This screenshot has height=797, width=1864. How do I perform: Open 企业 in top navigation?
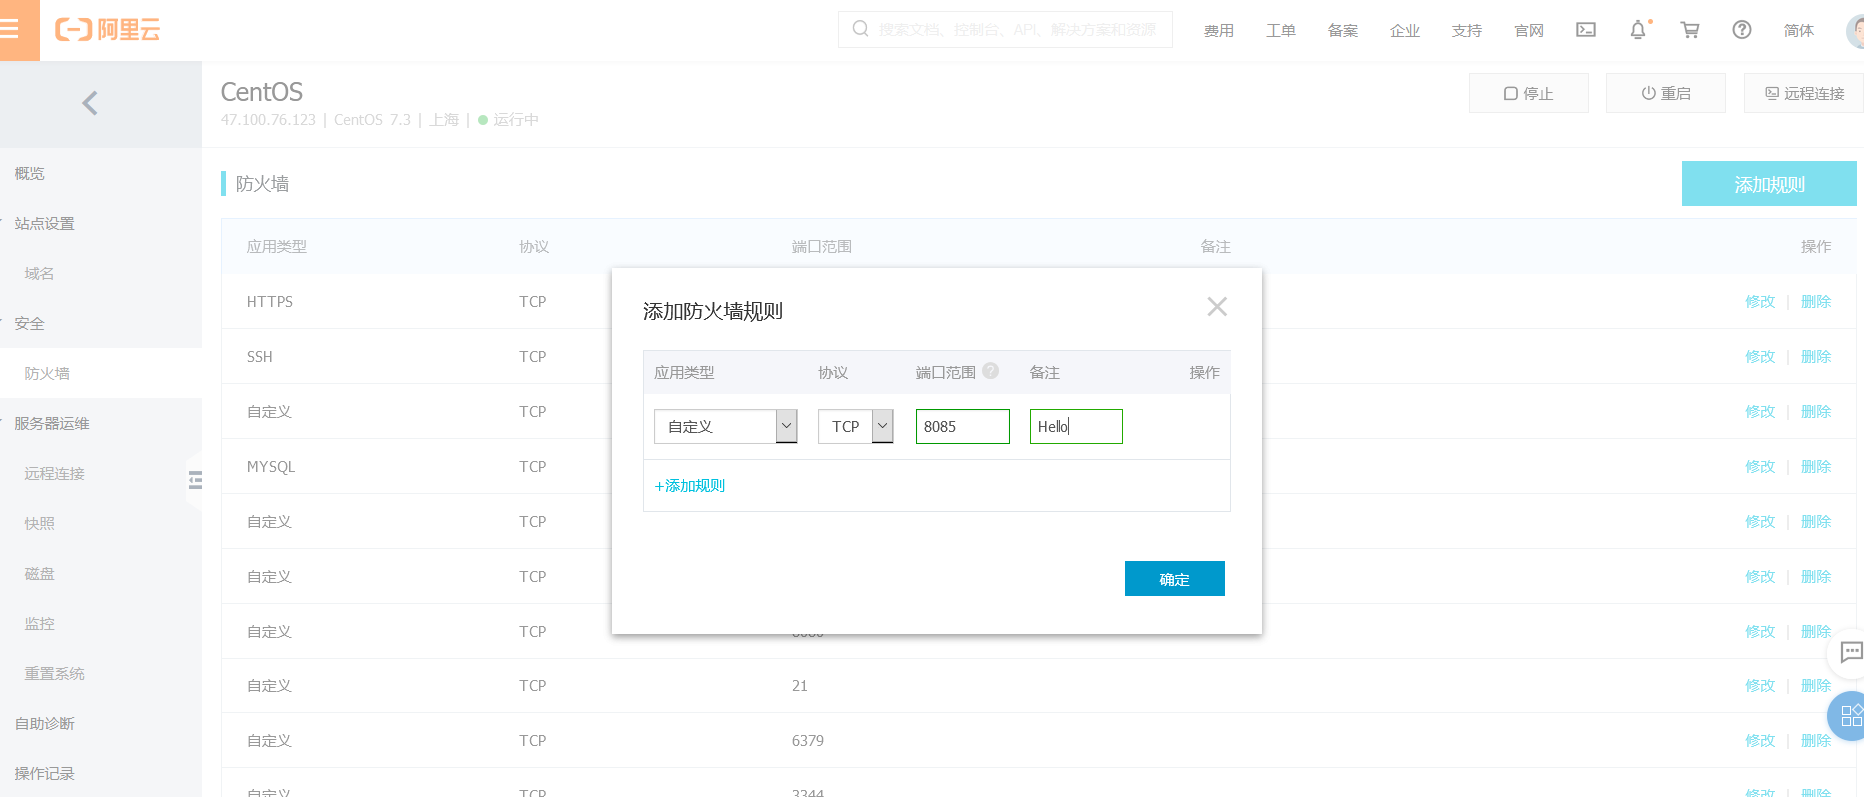[1405, 31]
